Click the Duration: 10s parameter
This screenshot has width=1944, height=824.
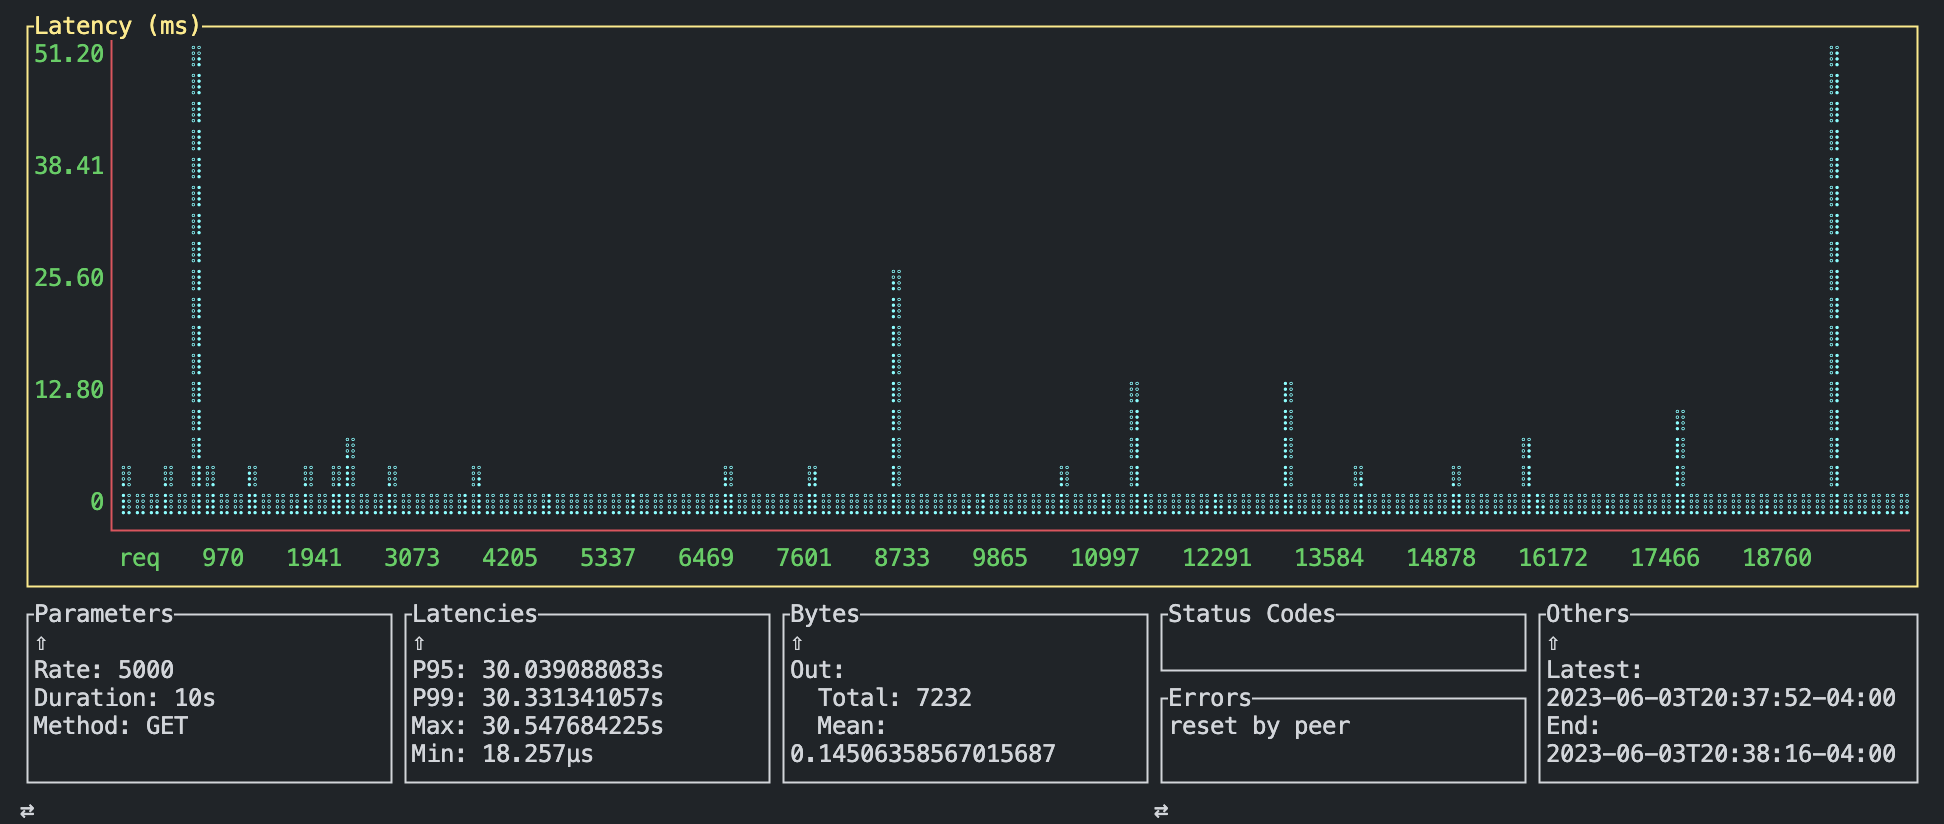tap(125, 698)
